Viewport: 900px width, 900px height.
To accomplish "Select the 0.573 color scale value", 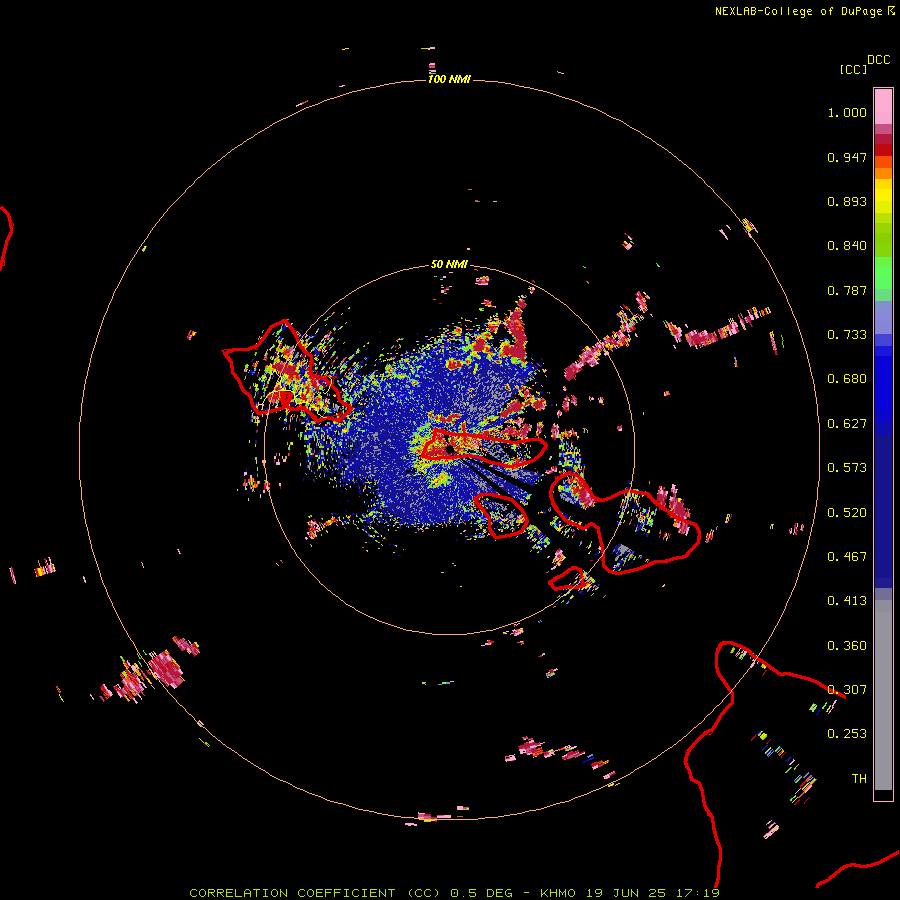I will tap(847, 468).
